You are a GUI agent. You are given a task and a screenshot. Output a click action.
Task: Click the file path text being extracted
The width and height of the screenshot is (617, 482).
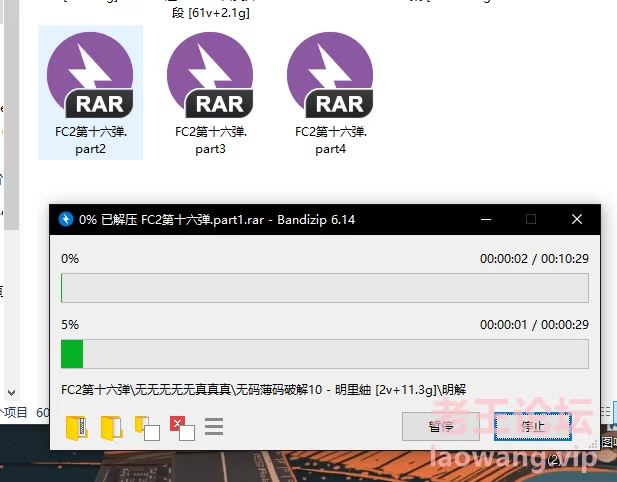click(264, 390)
